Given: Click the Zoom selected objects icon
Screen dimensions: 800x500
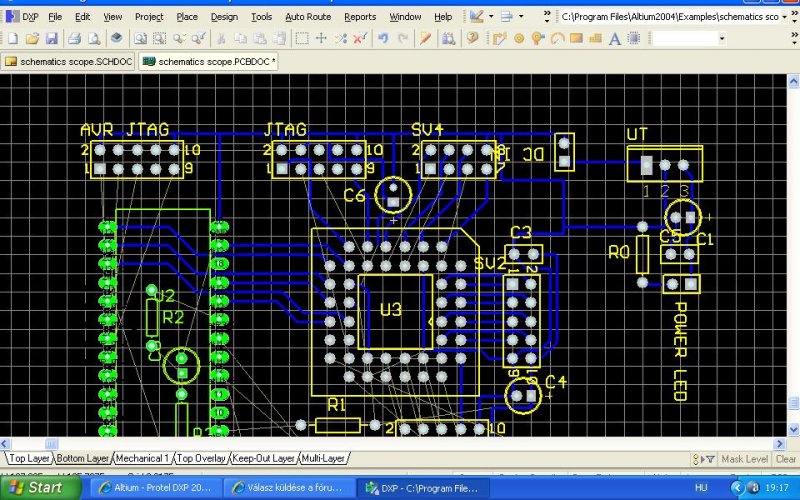Looking at the screenshot, I should tap(179, 38).
